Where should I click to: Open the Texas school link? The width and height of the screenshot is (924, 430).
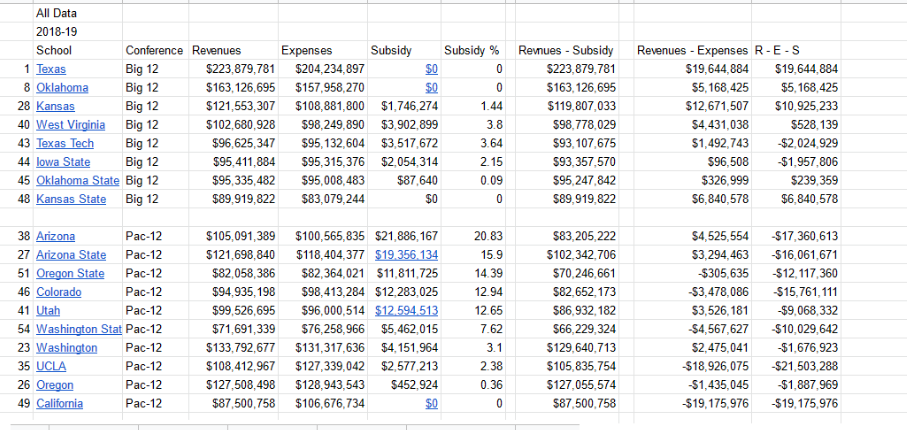click(51, 69)
